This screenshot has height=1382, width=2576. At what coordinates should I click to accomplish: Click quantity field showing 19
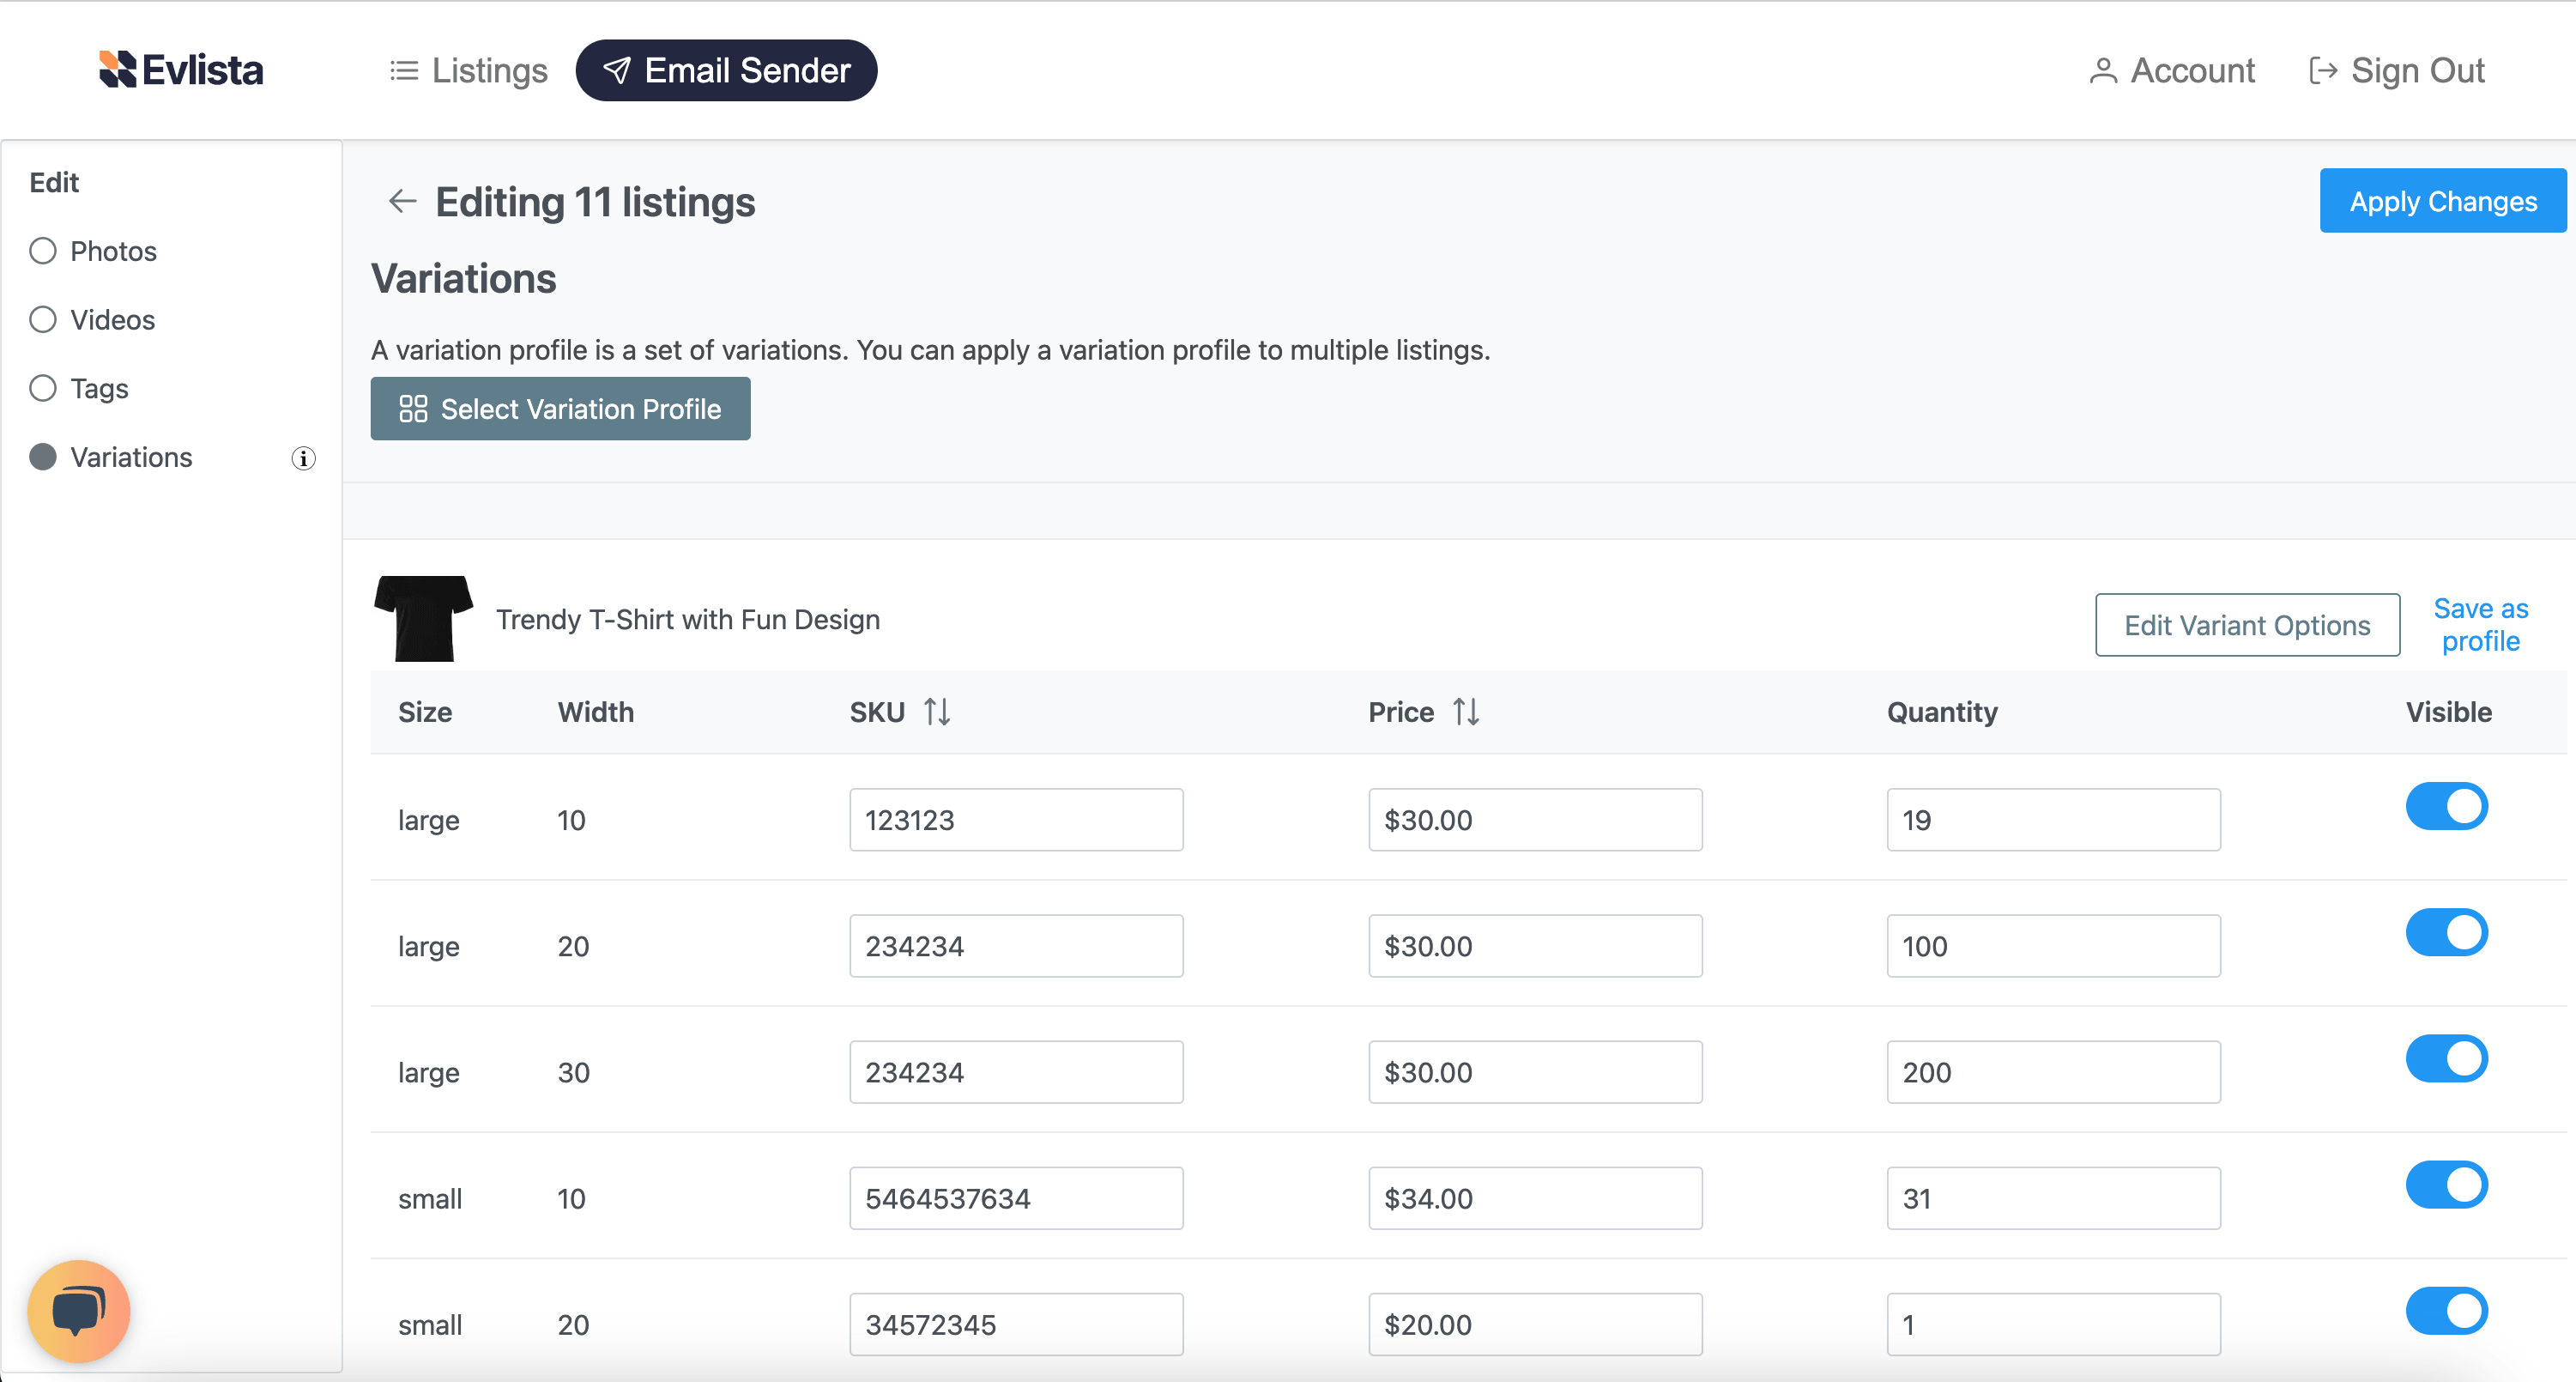(2053, 820)
